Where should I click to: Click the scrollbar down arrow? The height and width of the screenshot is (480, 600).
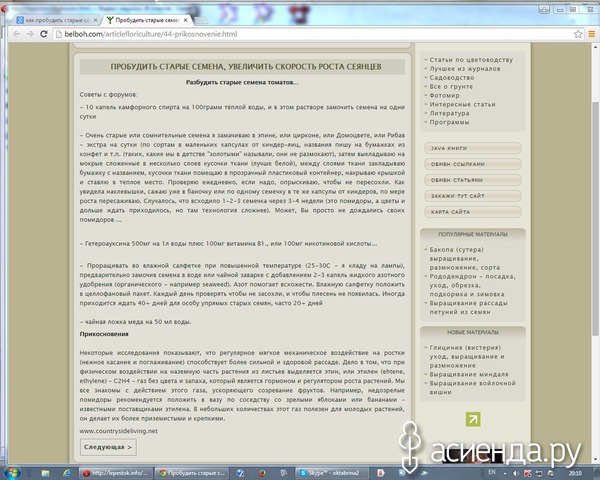point(596,459)
